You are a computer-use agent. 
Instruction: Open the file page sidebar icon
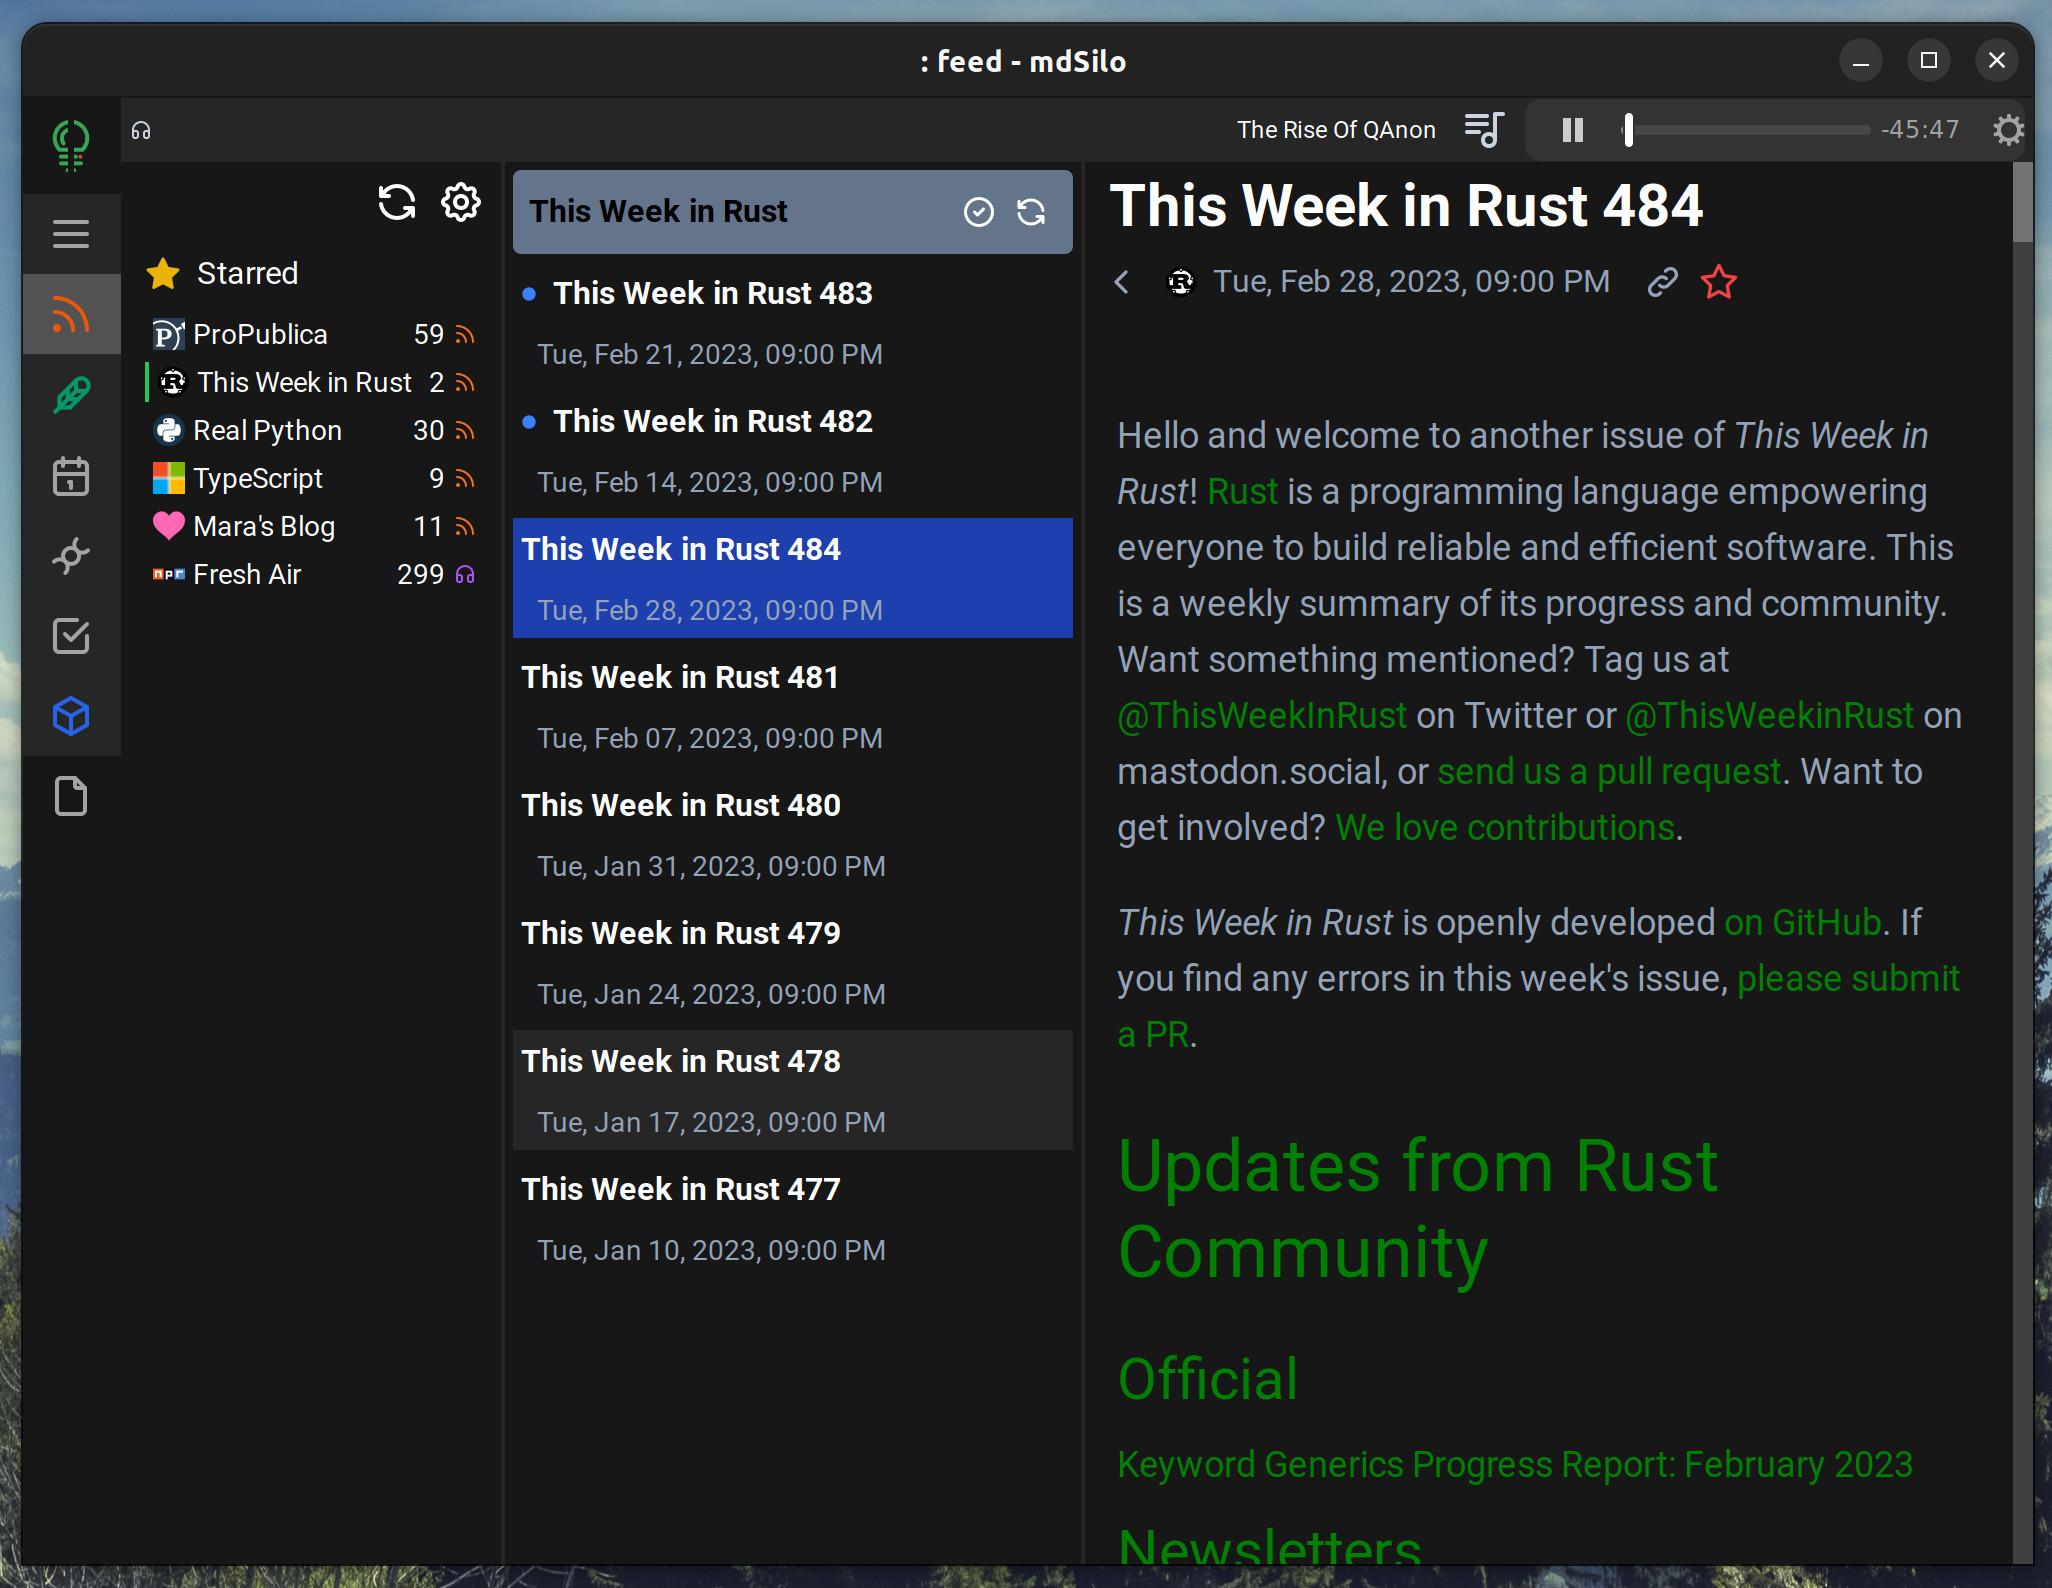coord(71,797)
